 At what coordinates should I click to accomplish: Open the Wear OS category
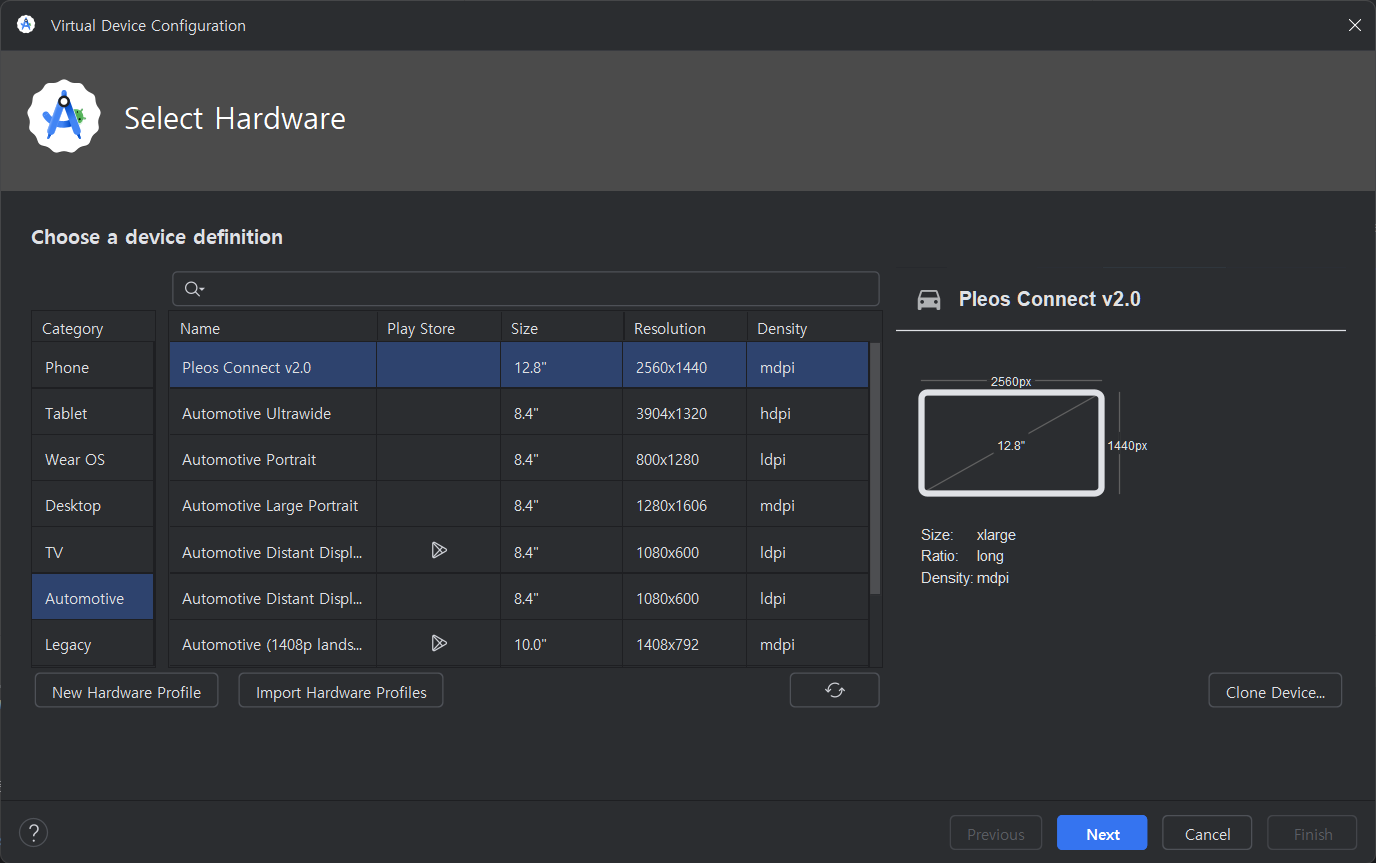tap(93, 459)
